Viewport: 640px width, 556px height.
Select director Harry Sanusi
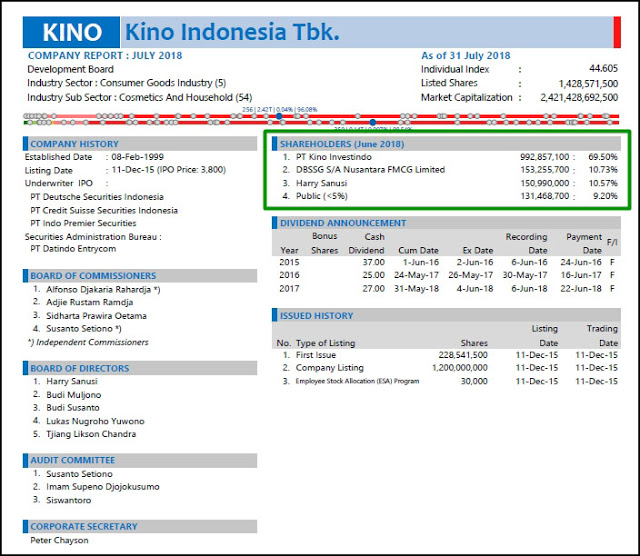click(72, 382)
